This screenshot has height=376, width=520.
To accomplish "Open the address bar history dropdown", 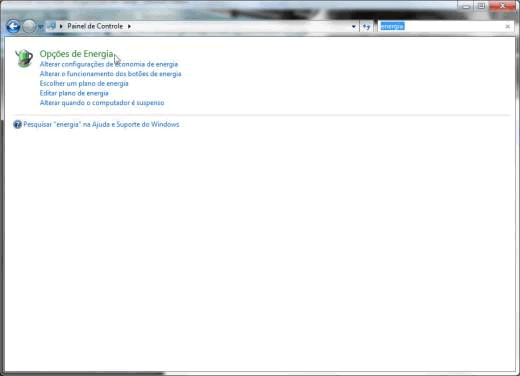I will (354, 26).
